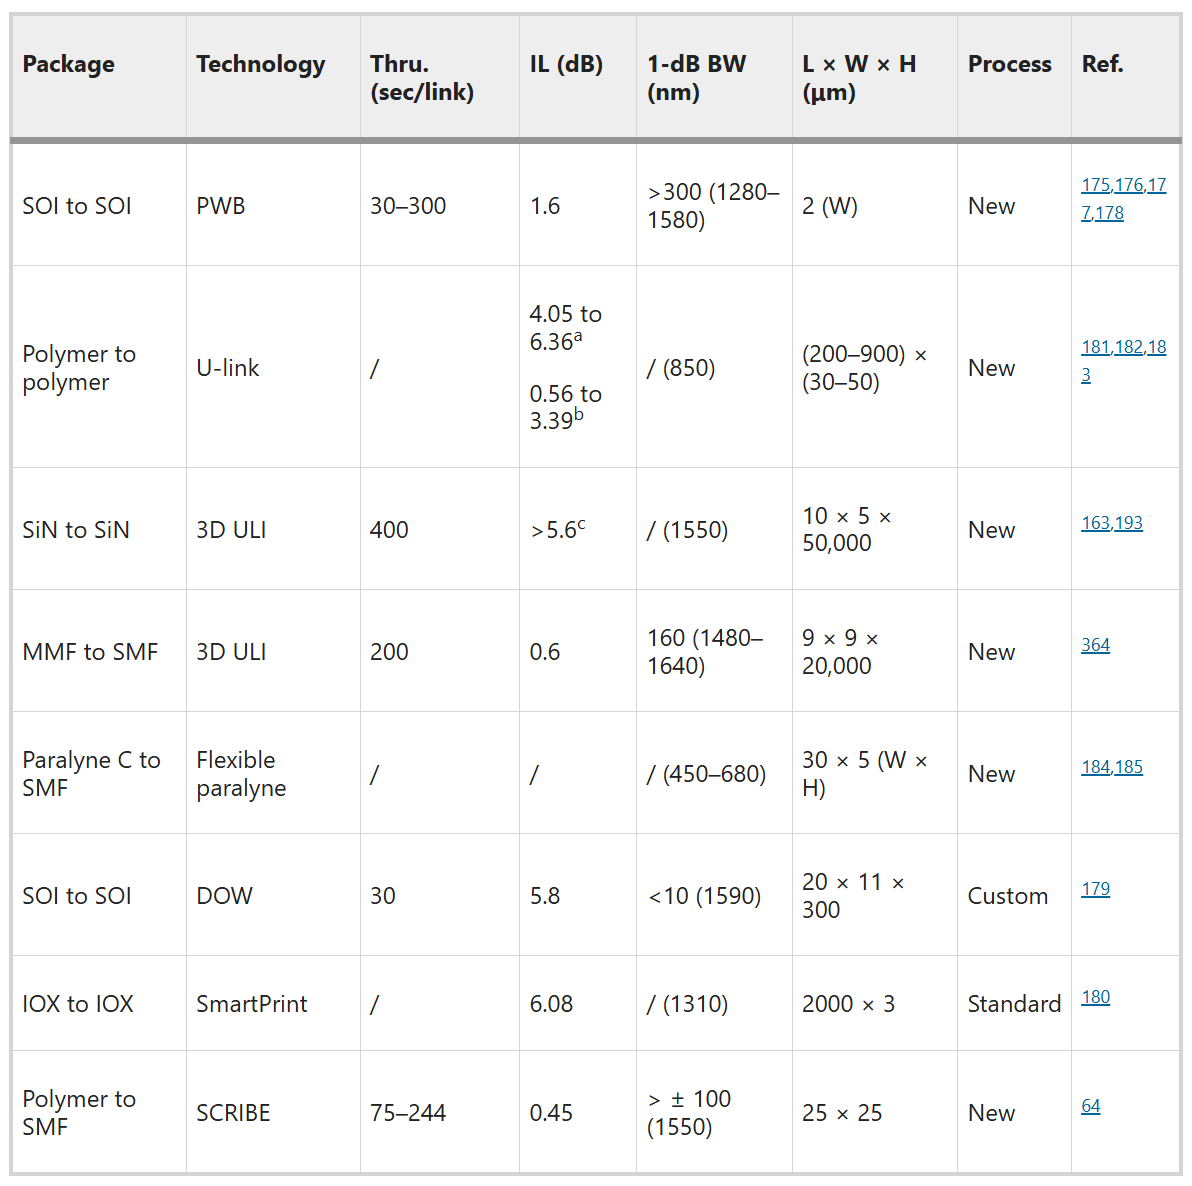Follow reference link 178
Viewport: 1192px width, 1186px height.
click(1109, 213)
